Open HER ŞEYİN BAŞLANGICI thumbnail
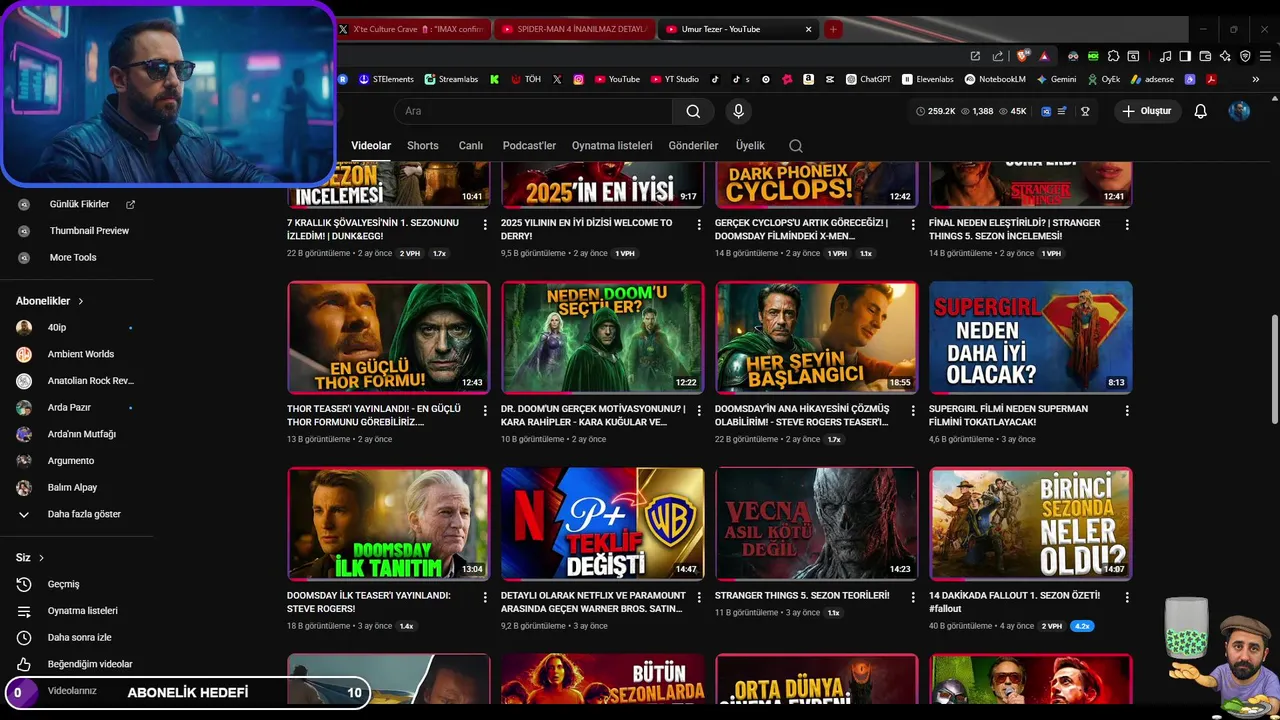Image resolution: width=1280 pixels, height=720 pixels. point(817,337)
